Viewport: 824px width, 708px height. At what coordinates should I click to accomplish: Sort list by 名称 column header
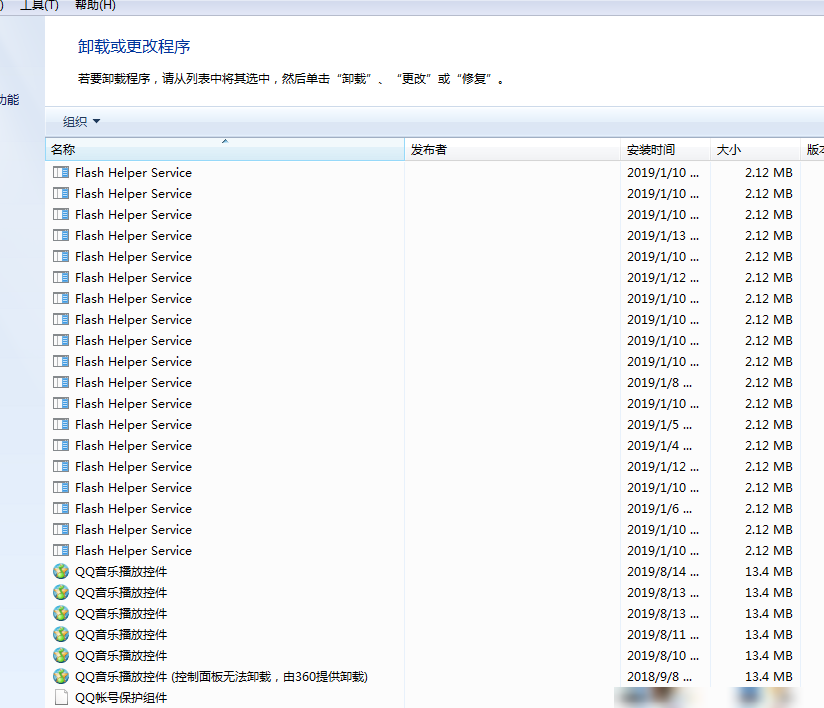pos(225,149)
